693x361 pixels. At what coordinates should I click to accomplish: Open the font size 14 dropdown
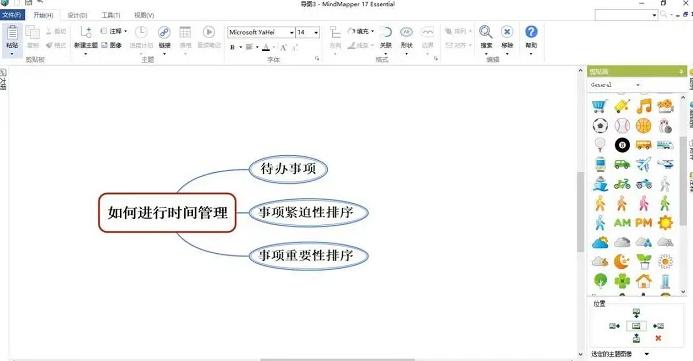[316, 33]
